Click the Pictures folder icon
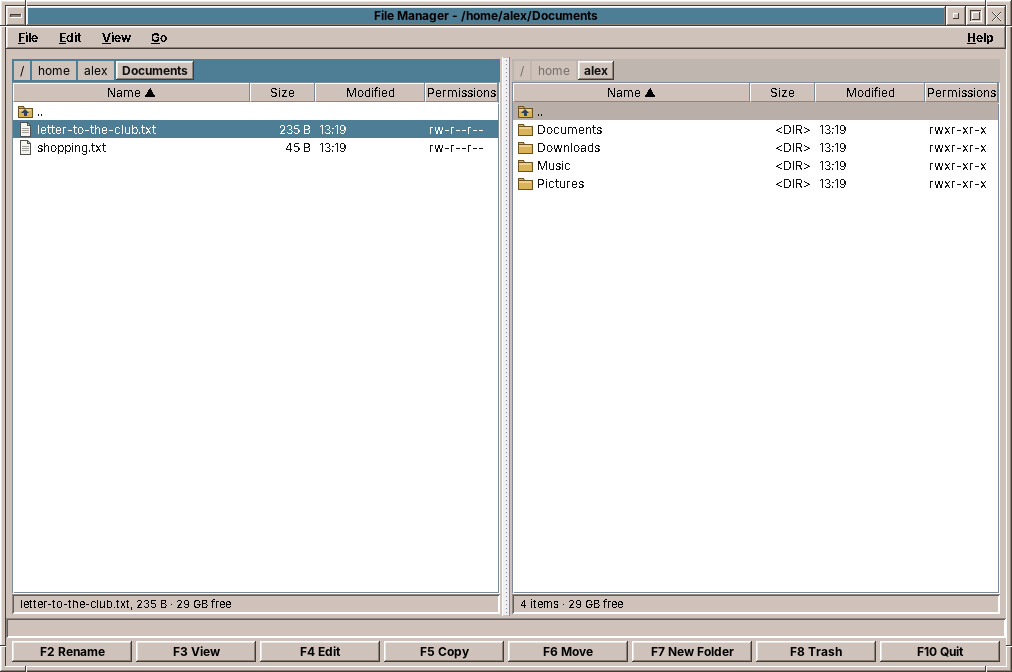Viewport: 1012px width, 672px height. (x=525, y=184)
